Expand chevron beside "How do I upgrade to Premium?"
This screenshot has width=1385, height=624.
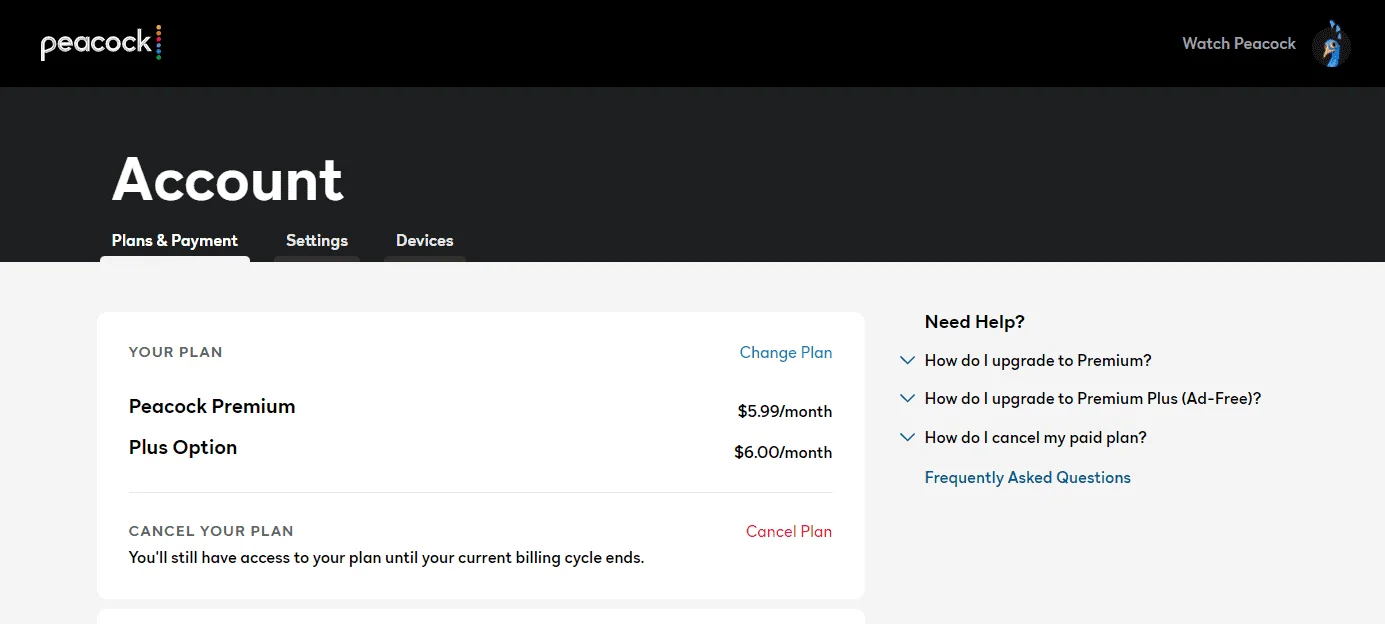tap(907, 360)
